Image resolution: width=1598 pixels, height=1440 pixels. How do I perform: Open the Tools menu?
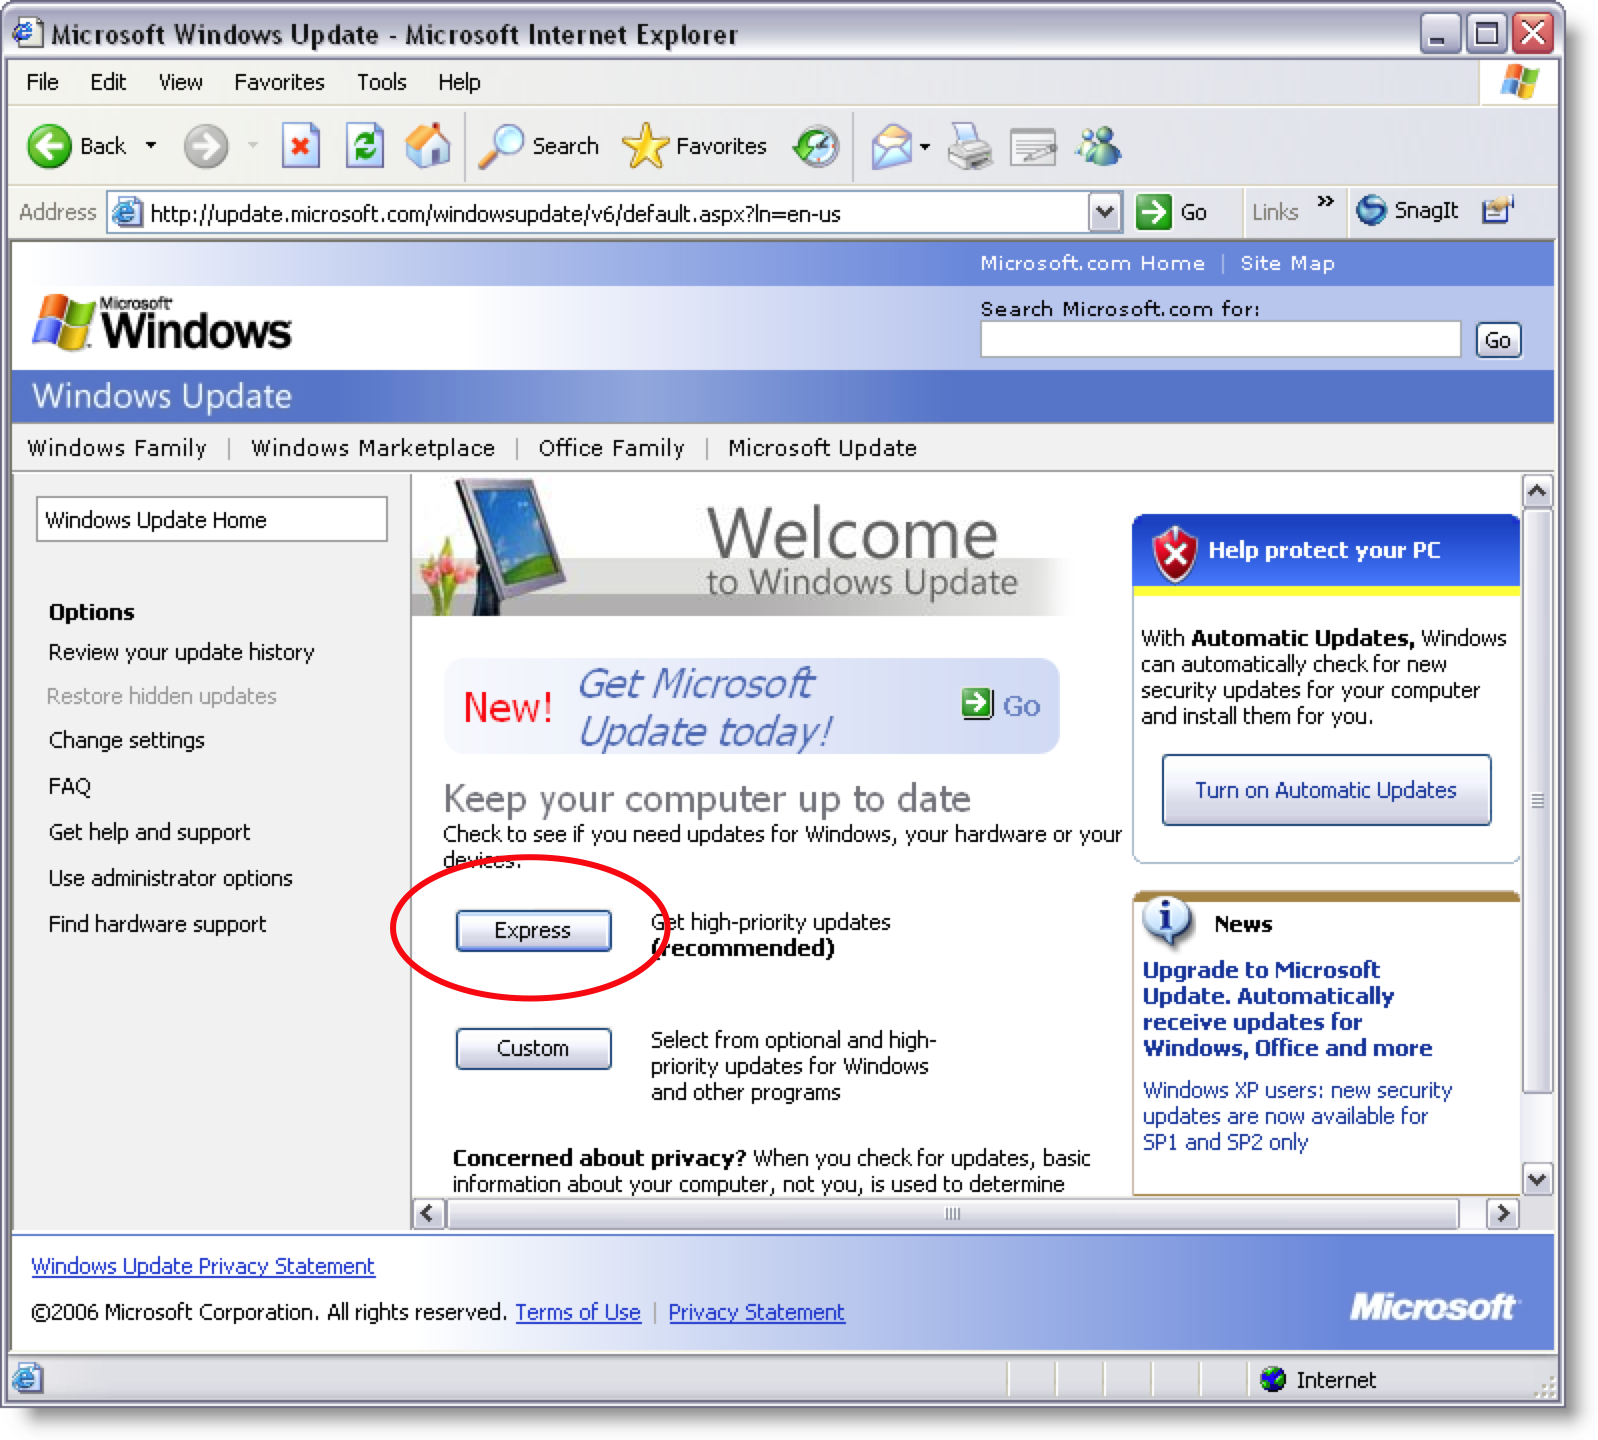[382, 82]
